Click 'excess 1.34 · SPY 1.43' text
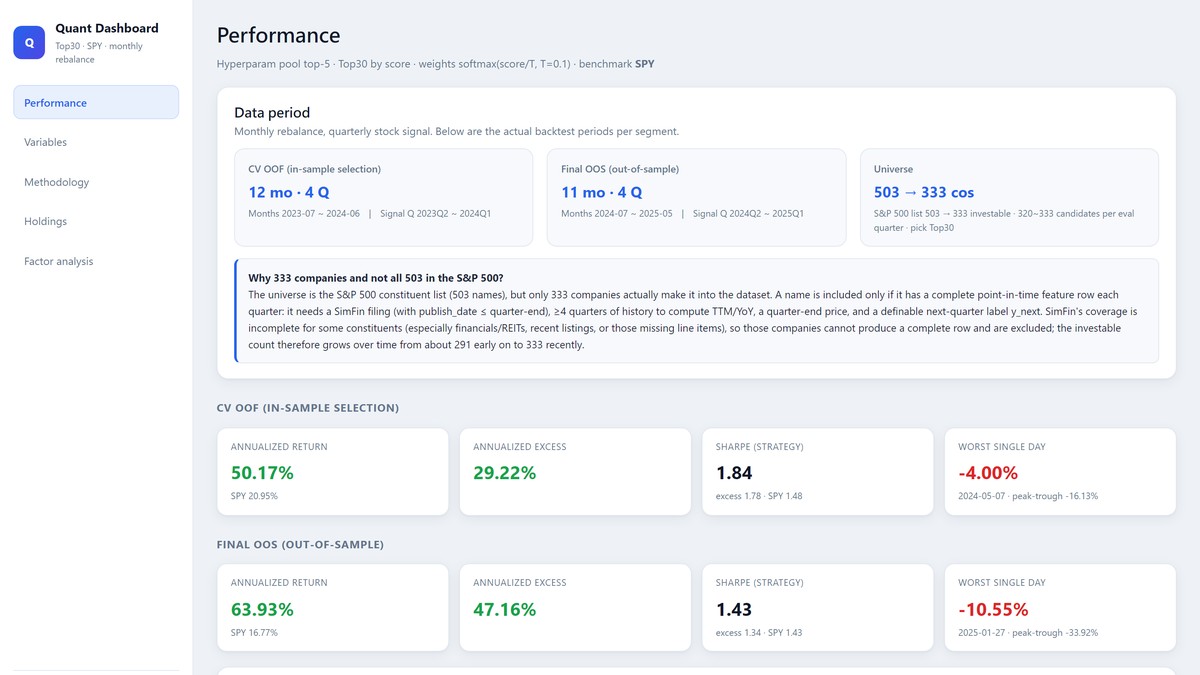 point(759,632)
